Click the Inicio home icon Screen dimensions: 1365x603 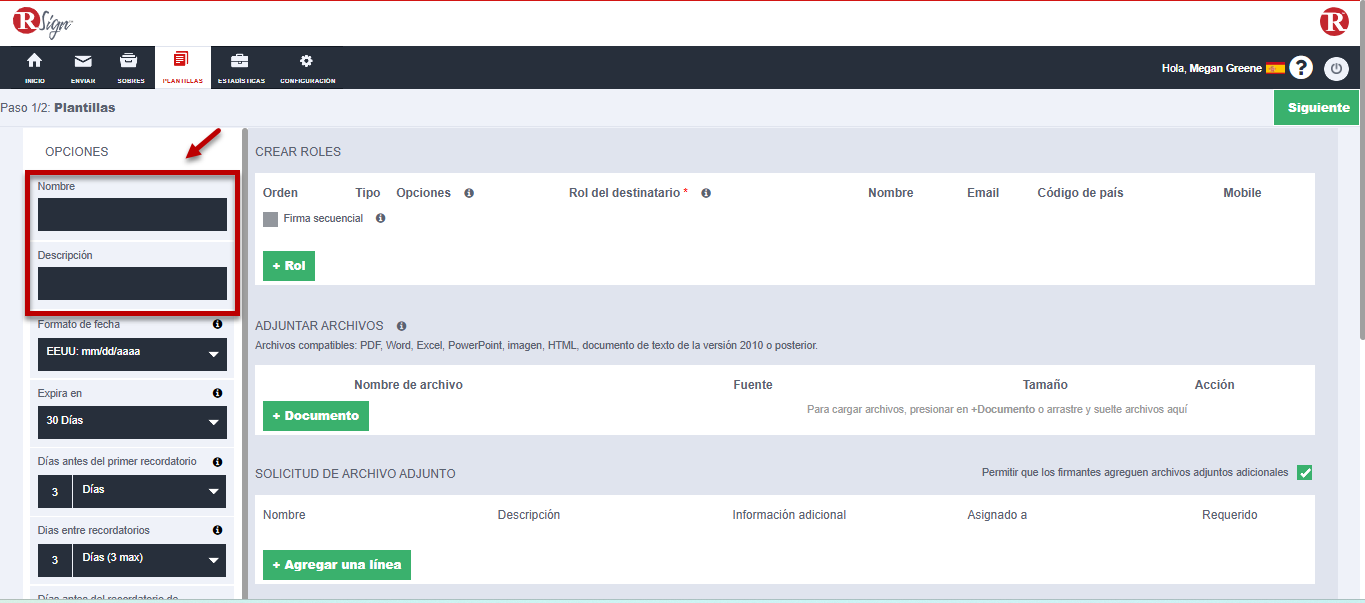pos(34,62)
